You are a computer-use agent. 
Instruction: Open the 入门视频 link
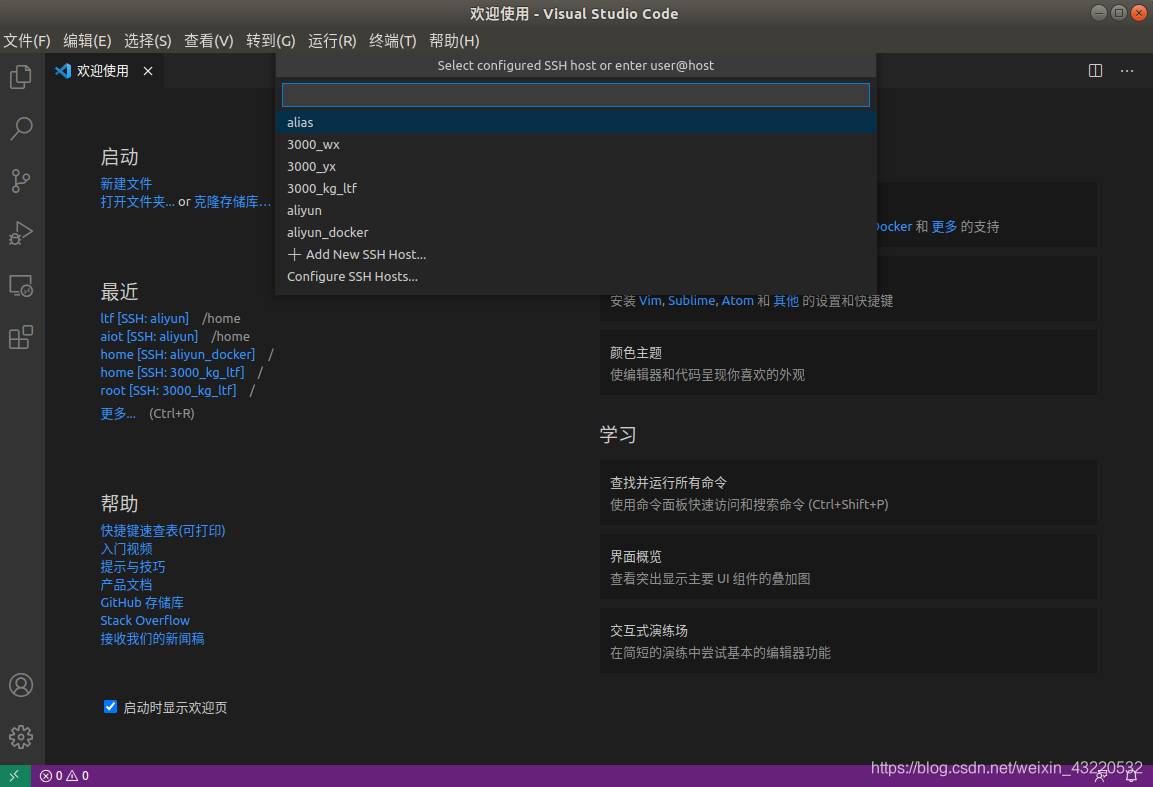[126, 549]
